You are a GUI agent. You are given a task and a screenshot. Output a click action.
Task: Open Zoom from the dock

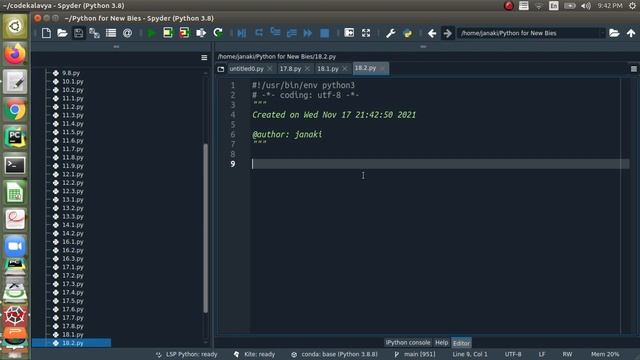pyautogui.click(x=15, y=246)
